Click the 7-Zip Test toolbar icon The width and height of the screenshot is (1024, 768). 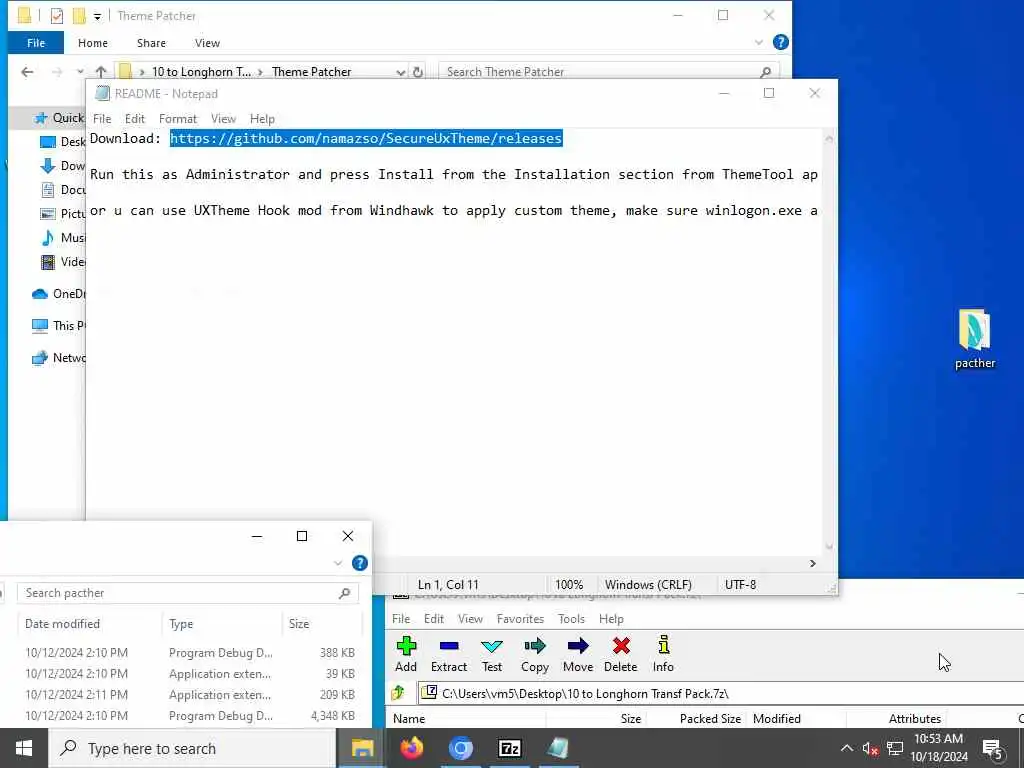point(492,654)
